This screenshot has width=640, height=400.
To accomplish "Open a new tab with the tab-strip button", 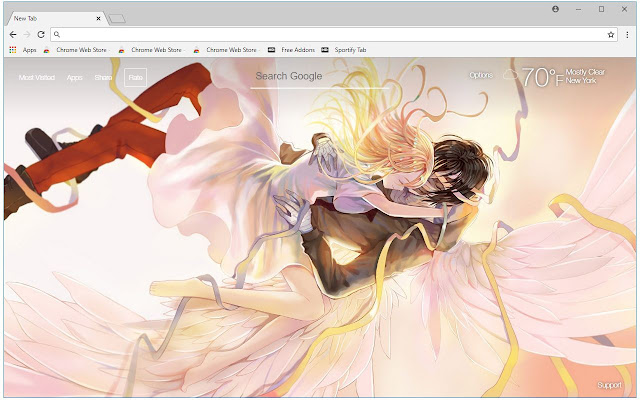I will pos(118,19).
